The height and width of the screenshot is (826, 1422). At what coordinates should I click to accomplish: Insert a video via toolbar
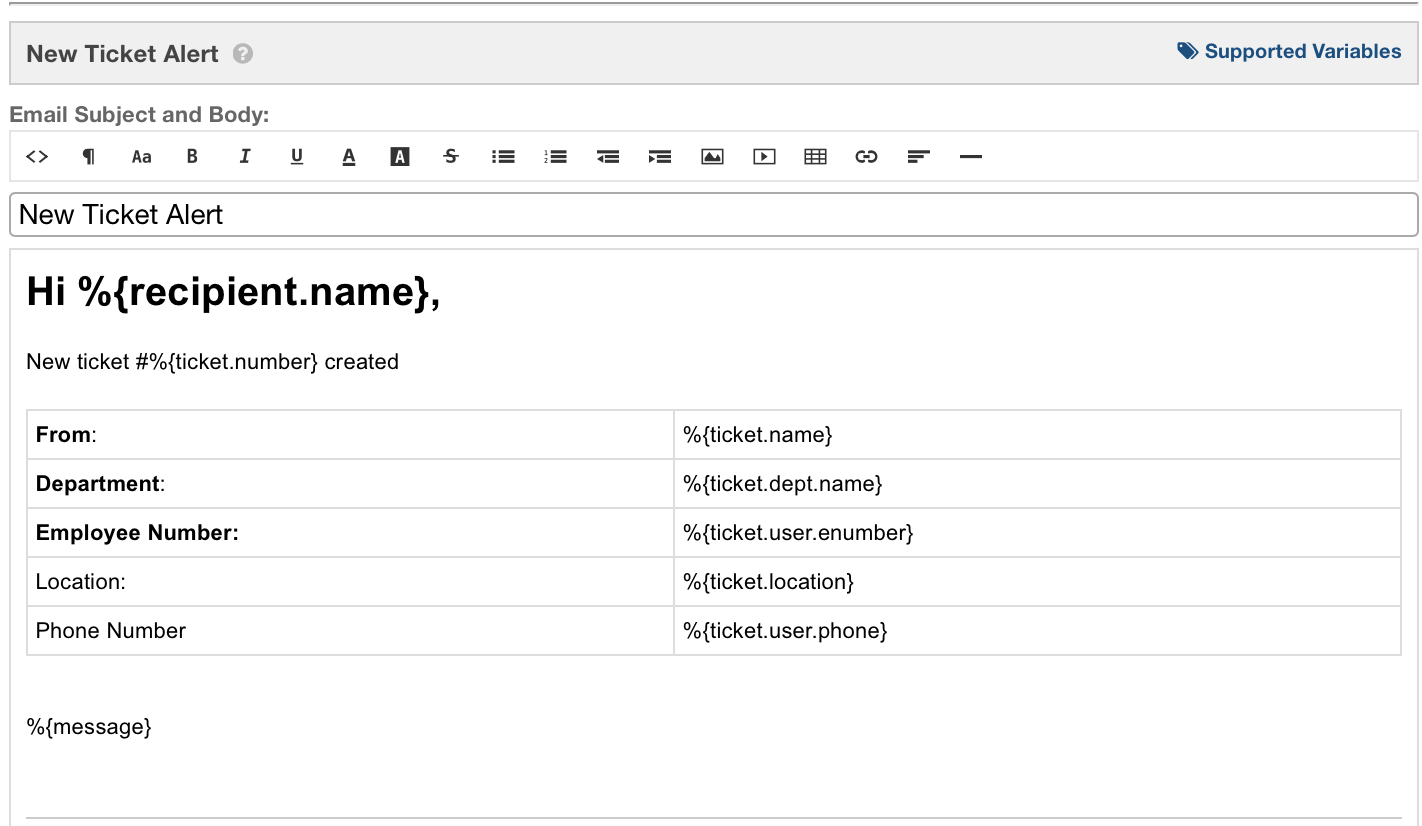[764, 156]
